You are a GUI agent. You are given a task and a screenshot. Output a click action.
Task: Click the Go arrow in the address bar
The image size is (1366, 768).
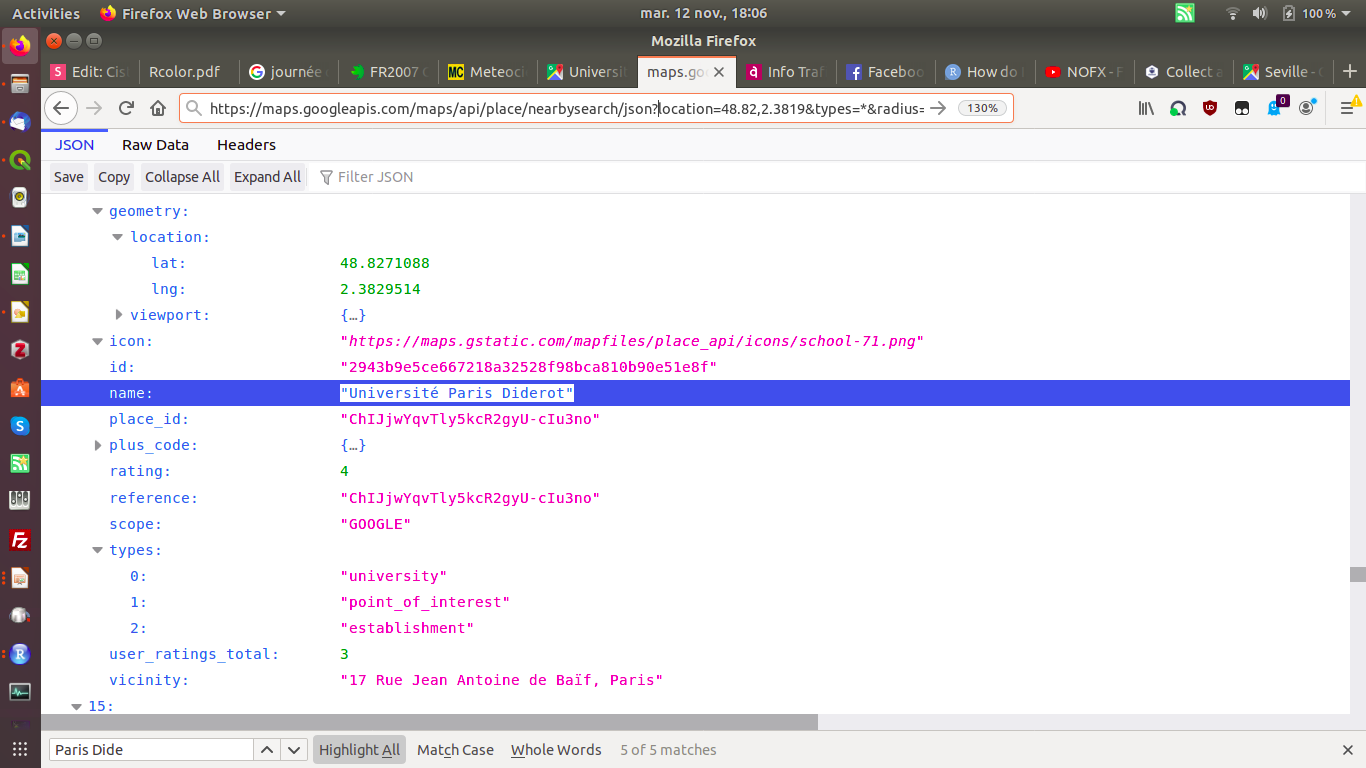coord(938,108)
